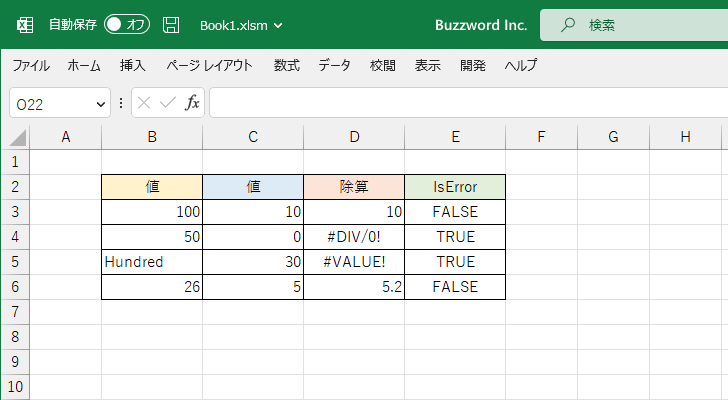Click the enter checkmark icon in formula bar
This screenshot has height=400, width=728.
pyautogui.click(x=168, y=102)
